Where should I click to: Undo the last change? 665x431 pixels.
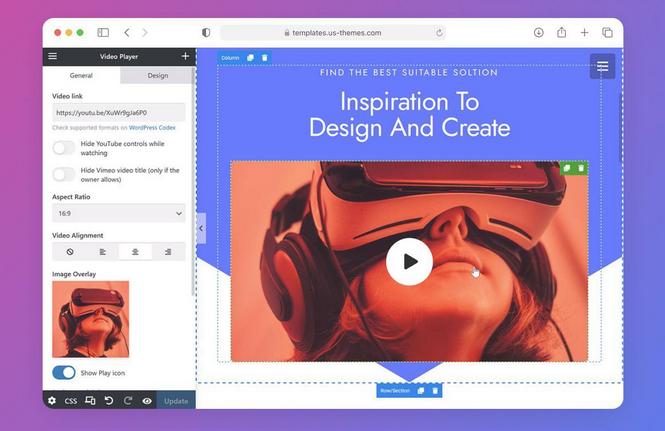[109, 400]
